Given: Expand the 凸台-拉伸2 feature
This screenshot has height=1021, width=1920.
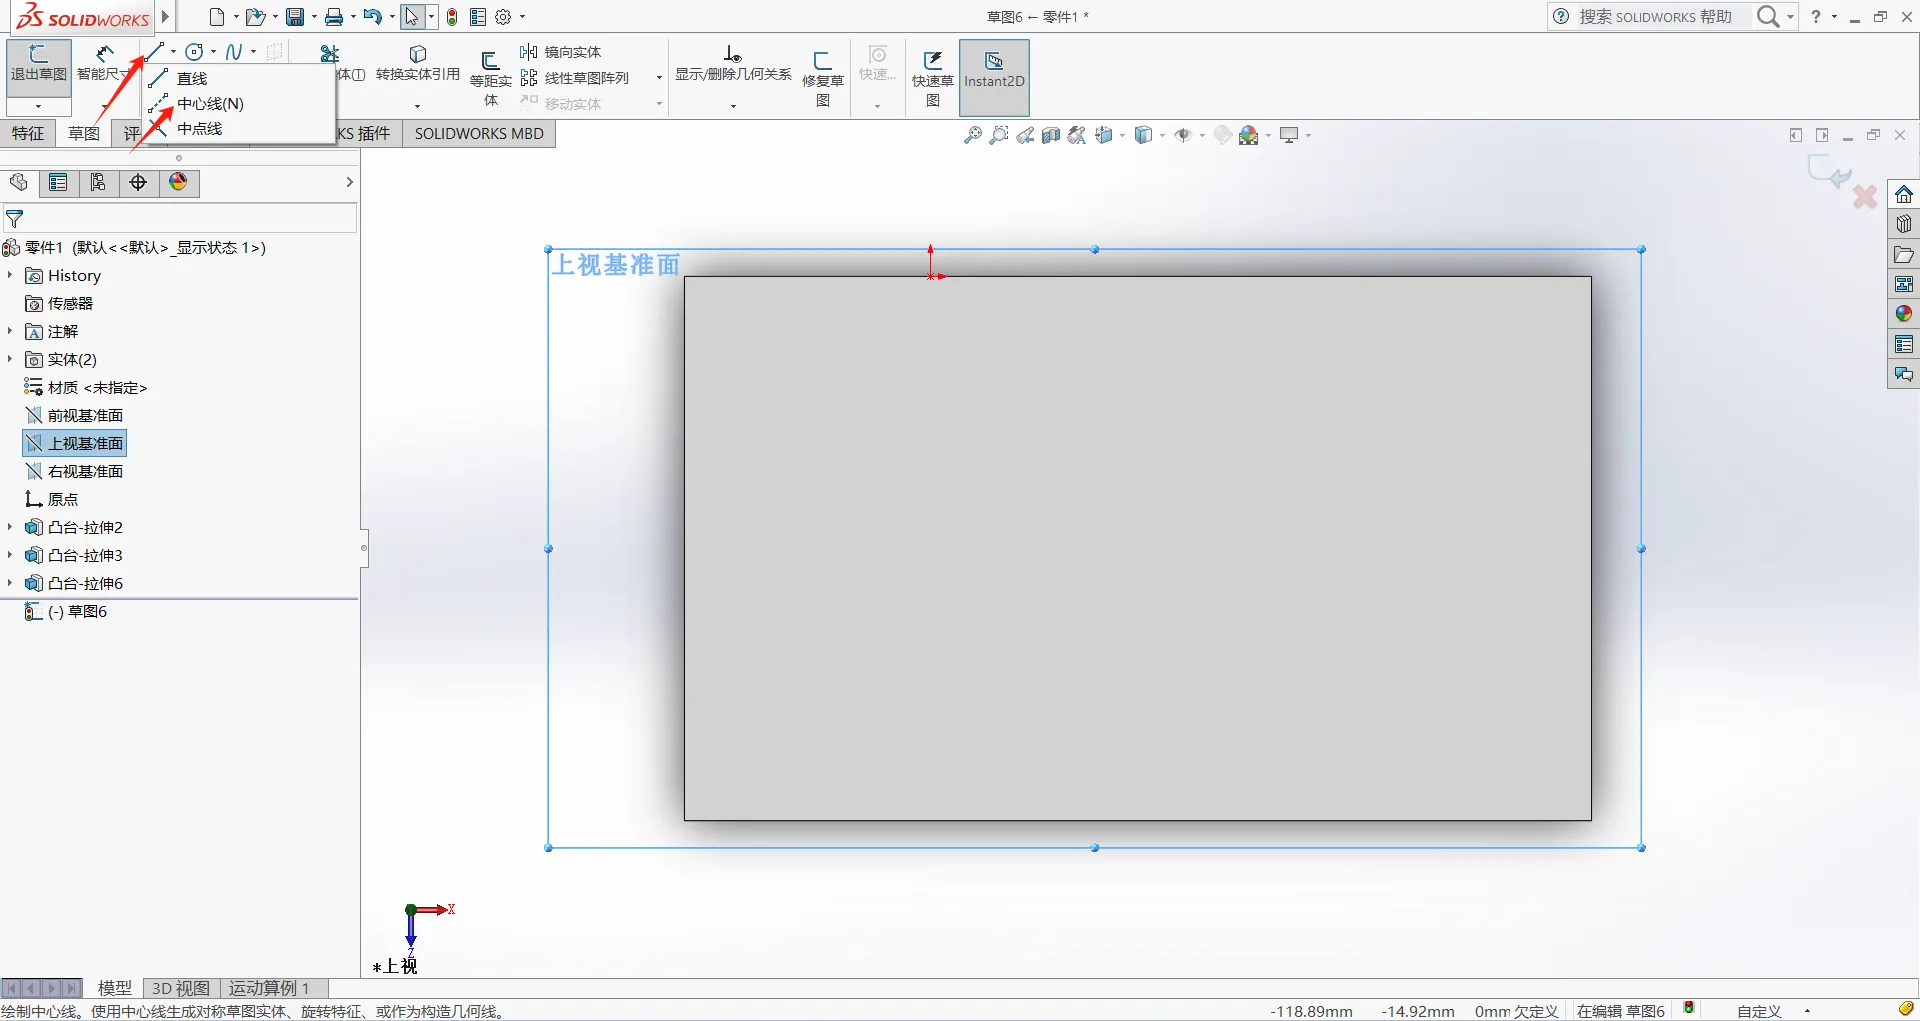Looking at the screenshot, I should 10,527.
